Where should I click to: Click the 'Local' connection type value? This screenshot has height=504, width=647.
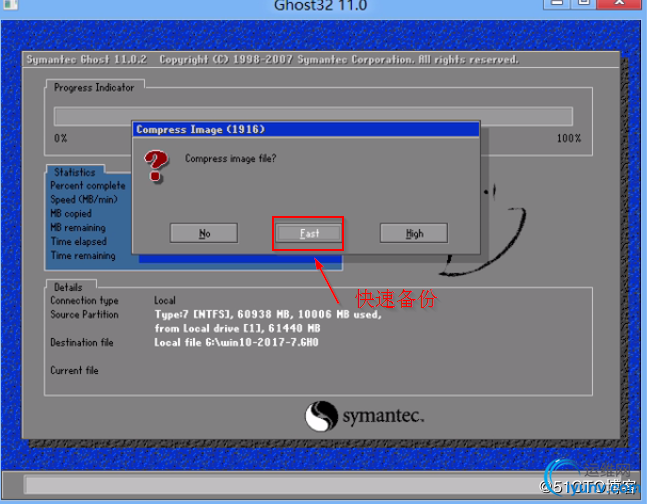[165, 301]
